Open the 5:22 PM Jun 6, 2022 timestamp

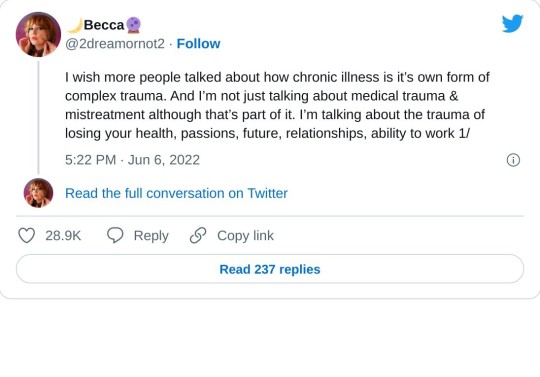click(x=132, y=160)
